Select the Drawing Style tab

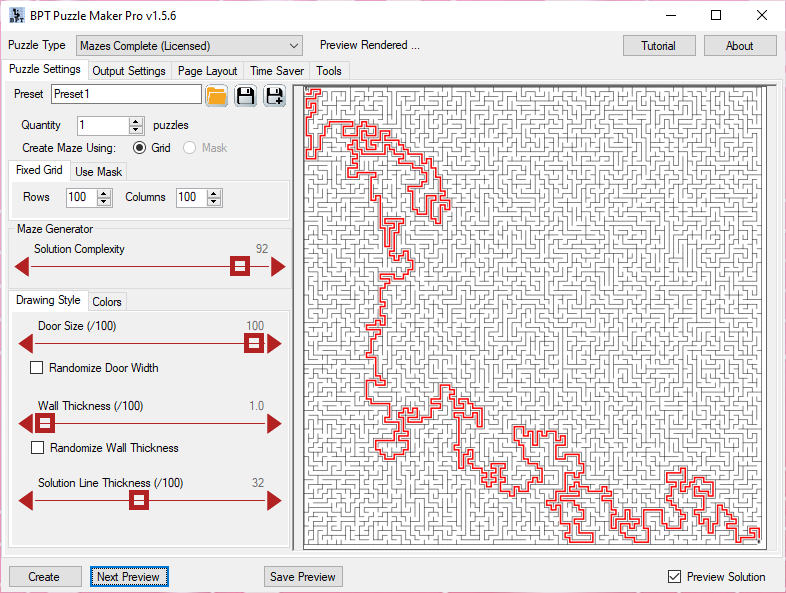click(48, 300)
